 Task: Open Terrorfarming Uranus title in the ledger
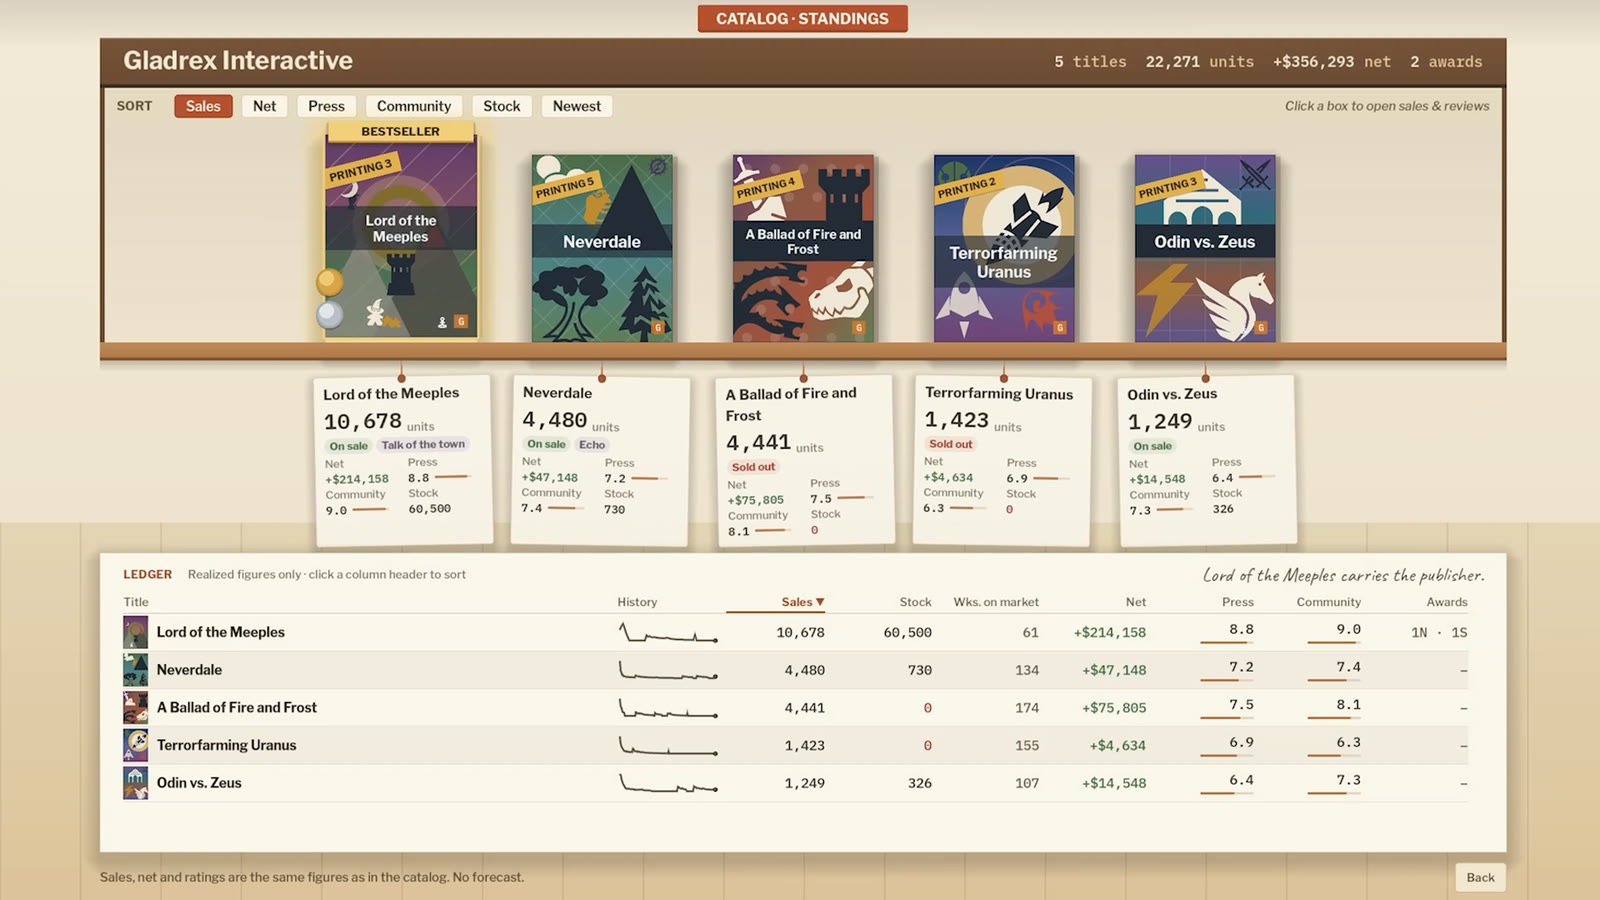[226, 745]
